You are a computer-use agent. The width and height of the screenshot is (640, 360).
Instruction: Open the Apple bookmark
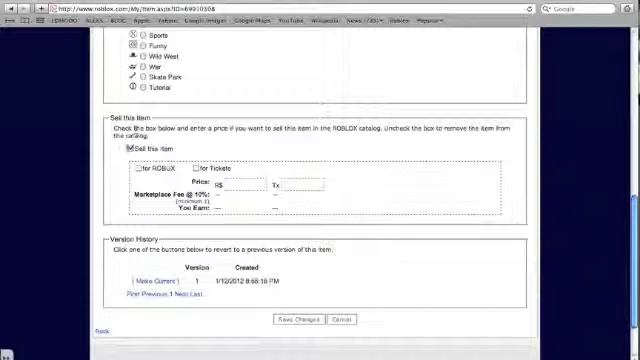(142, 20)
